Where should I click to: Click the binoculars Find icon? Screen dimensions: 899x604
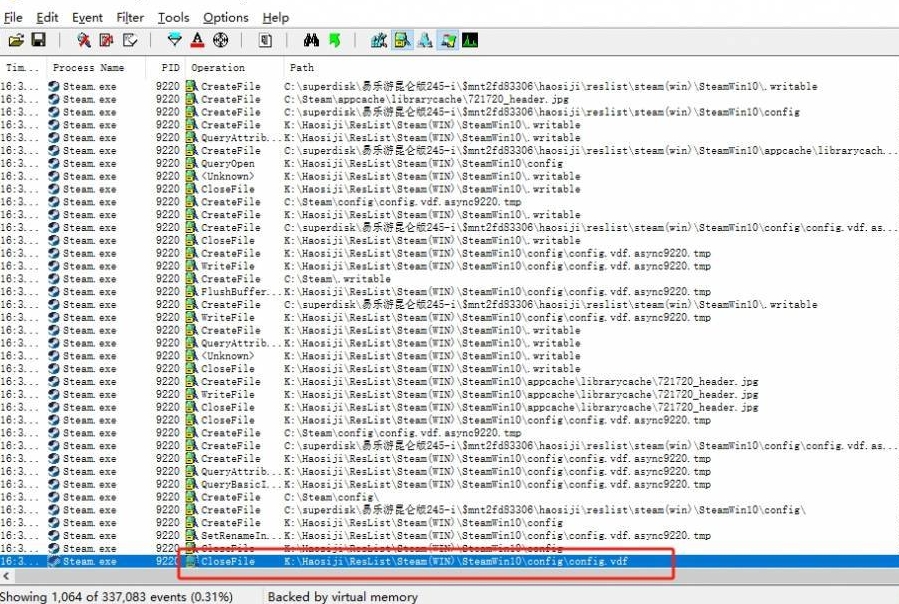[x=311, y=40]
